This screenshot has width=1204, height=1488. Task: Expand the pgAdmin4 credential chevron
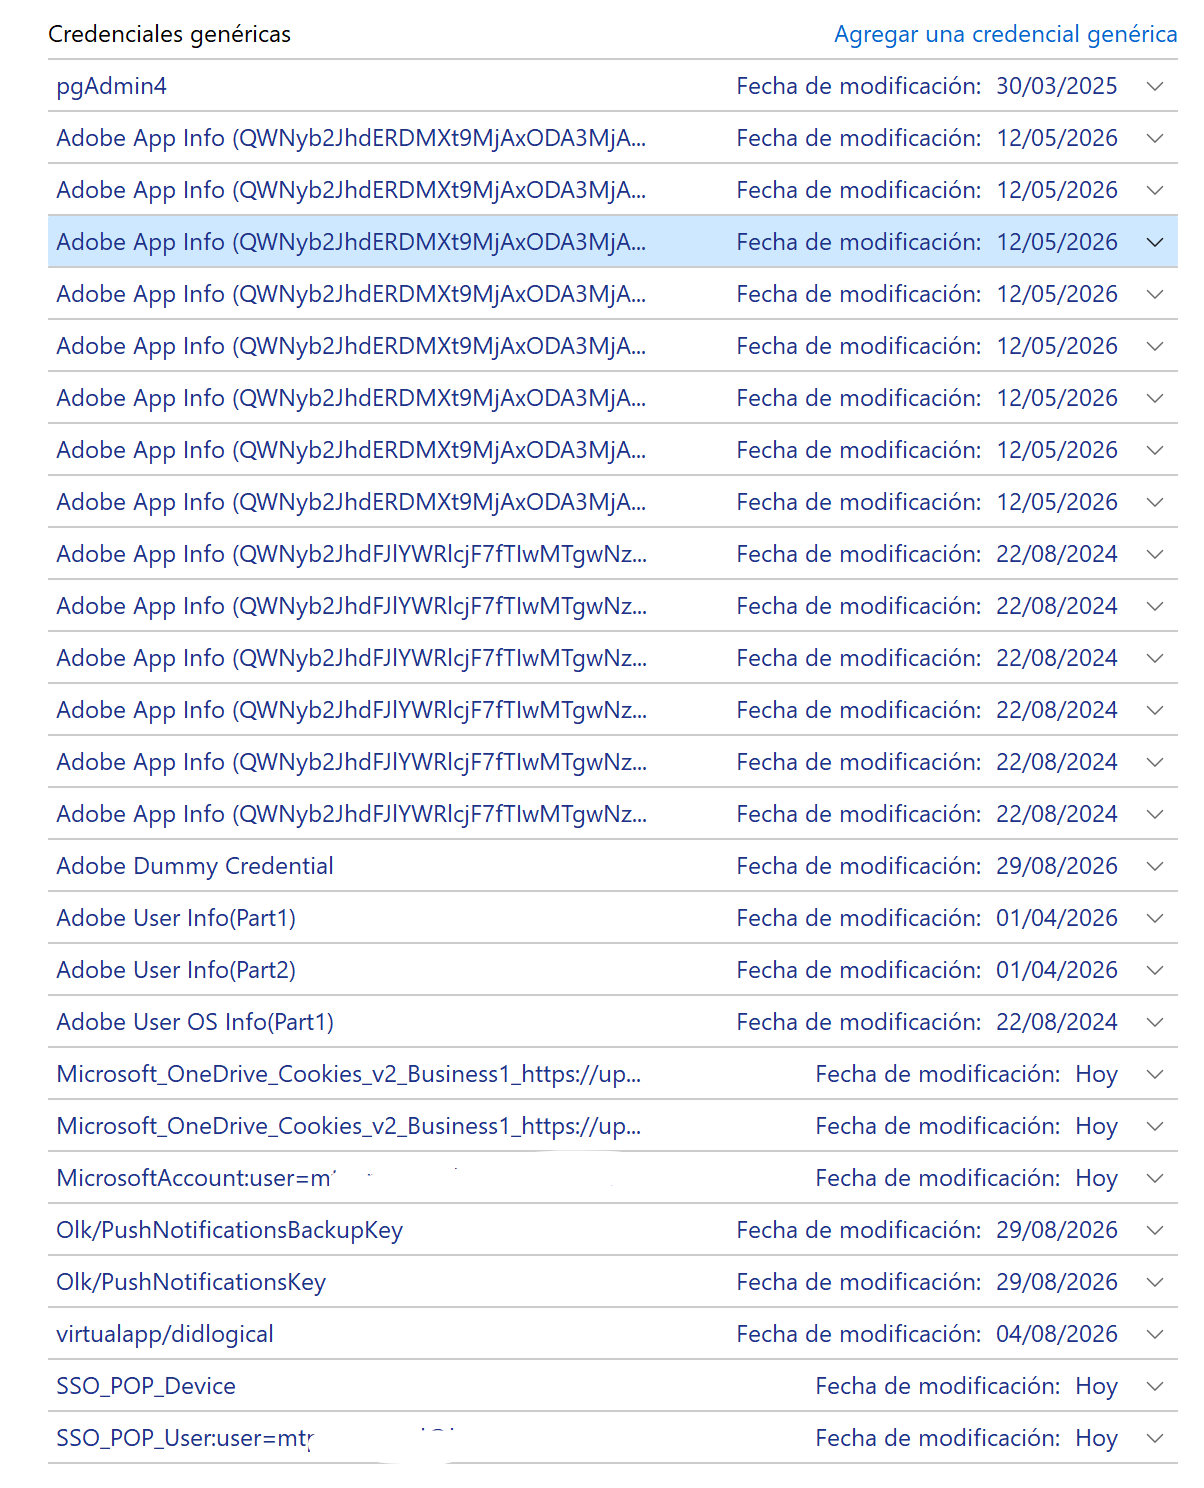coord(1155,86)
